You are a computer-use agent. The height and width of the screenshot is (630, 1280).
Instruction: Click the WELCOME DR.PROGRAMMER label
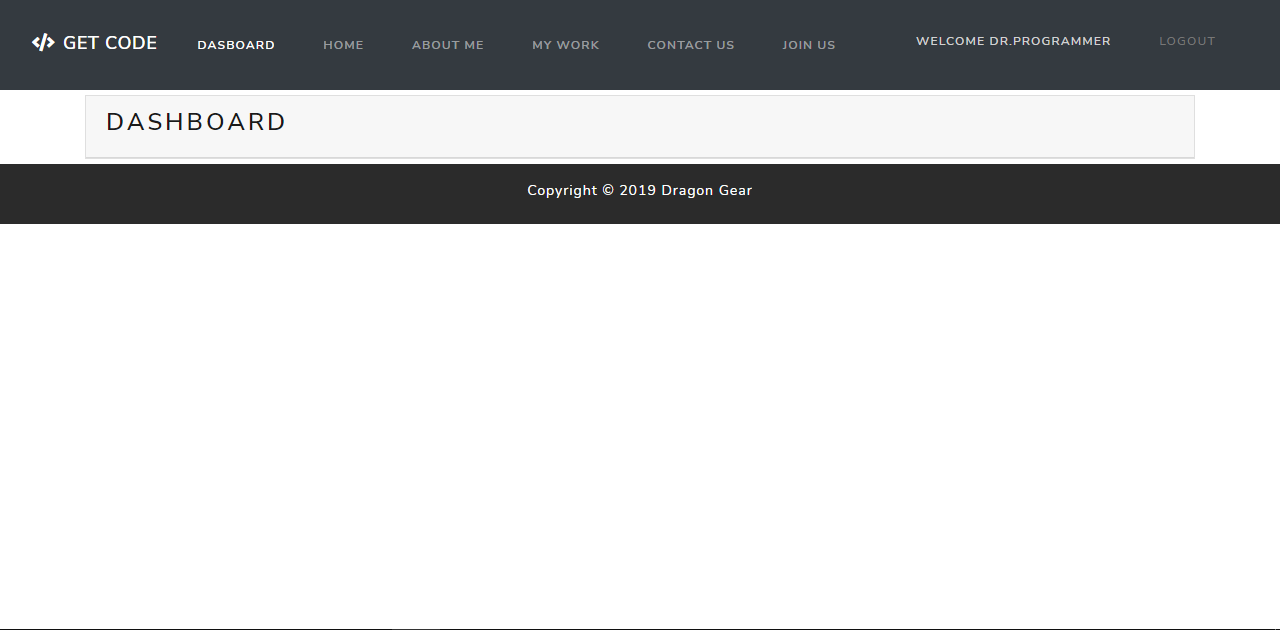[1013, 41]
